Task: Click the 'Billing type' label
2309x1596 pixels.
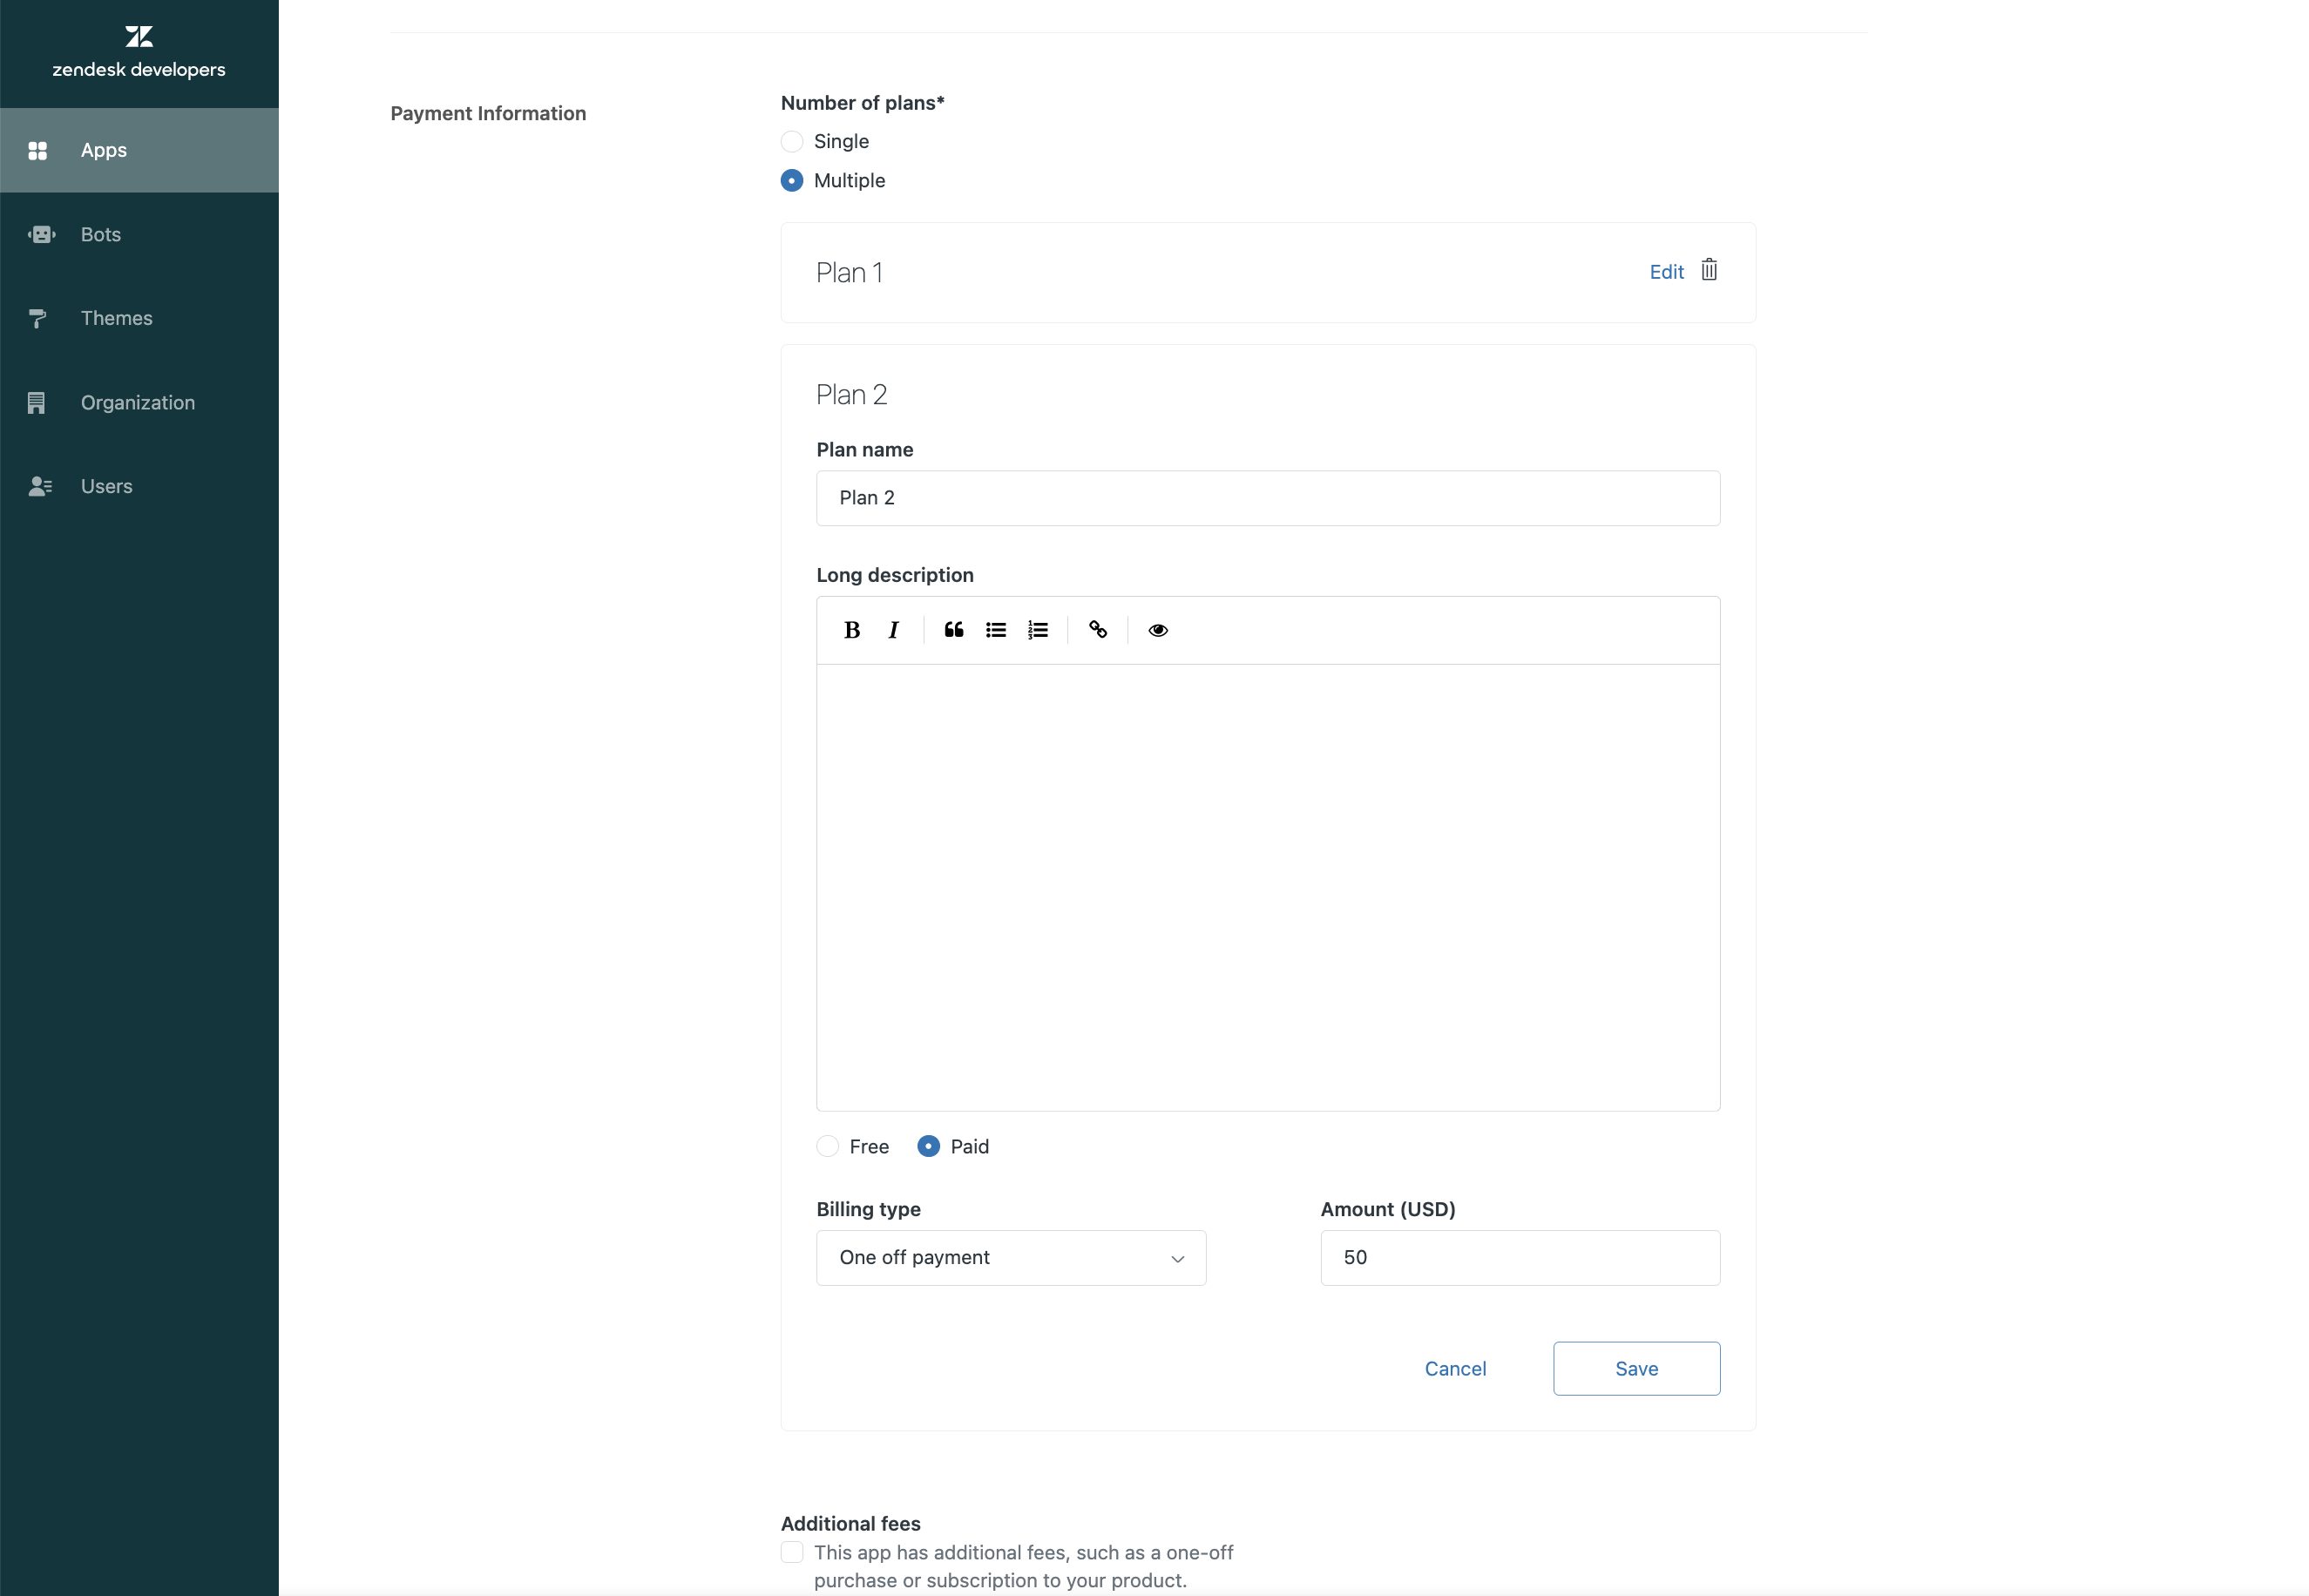Action: (x=869, y=1209)
